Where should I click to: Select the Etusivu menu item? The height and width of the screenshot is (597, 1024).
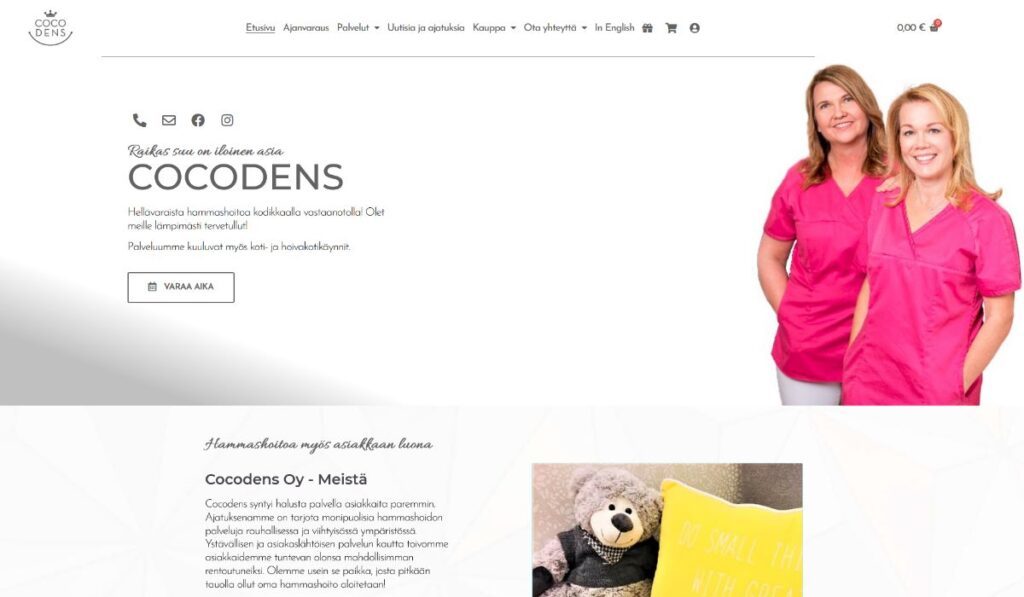coord(260,27)
